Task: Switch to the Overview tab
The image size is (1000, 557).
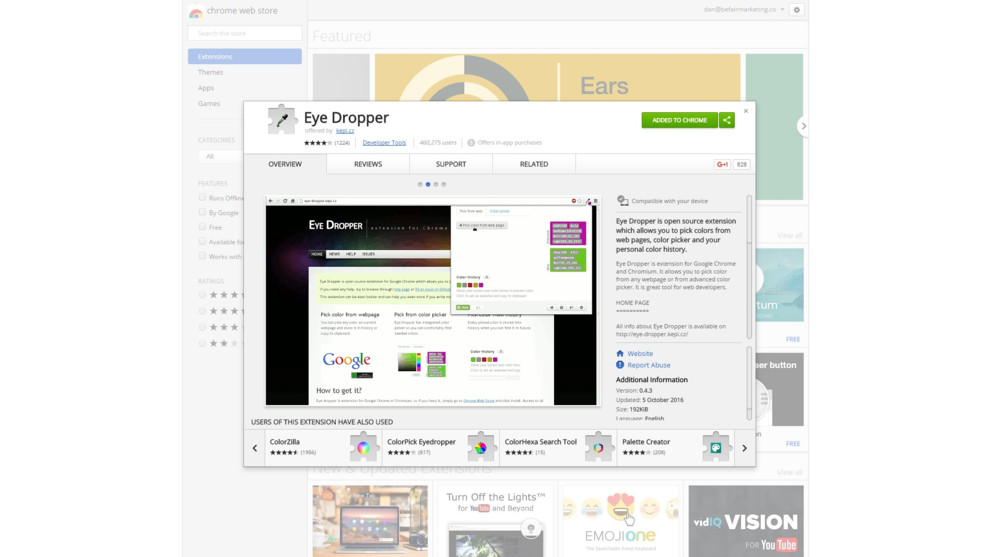Action: (x=285, y=164)
